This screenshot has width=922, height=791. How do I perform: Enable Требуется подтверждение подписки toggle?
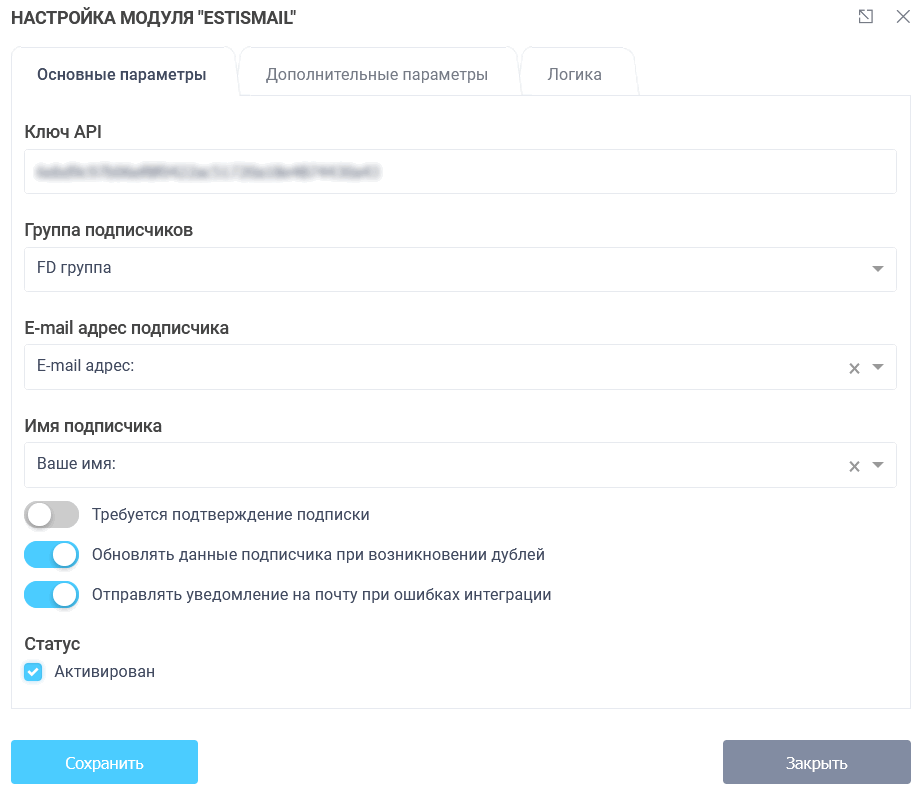(51, 515)
